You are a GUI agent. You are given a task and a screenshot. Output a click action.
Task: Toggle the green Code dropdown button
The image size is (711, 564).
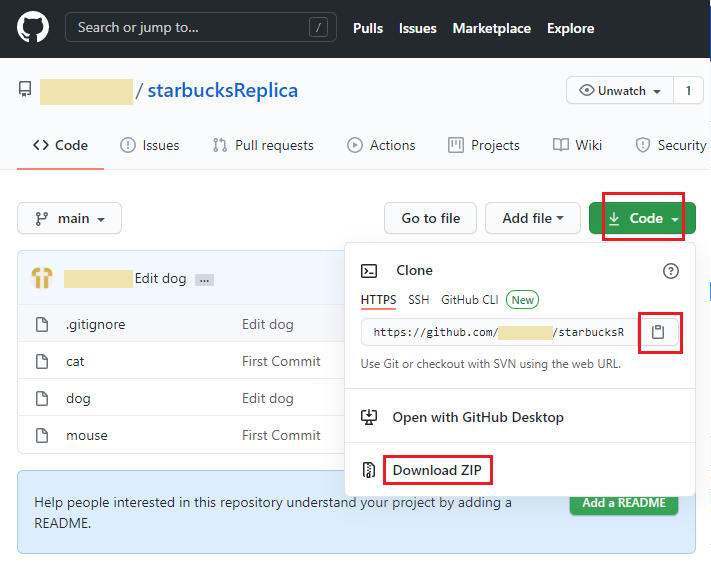point(643,218)
